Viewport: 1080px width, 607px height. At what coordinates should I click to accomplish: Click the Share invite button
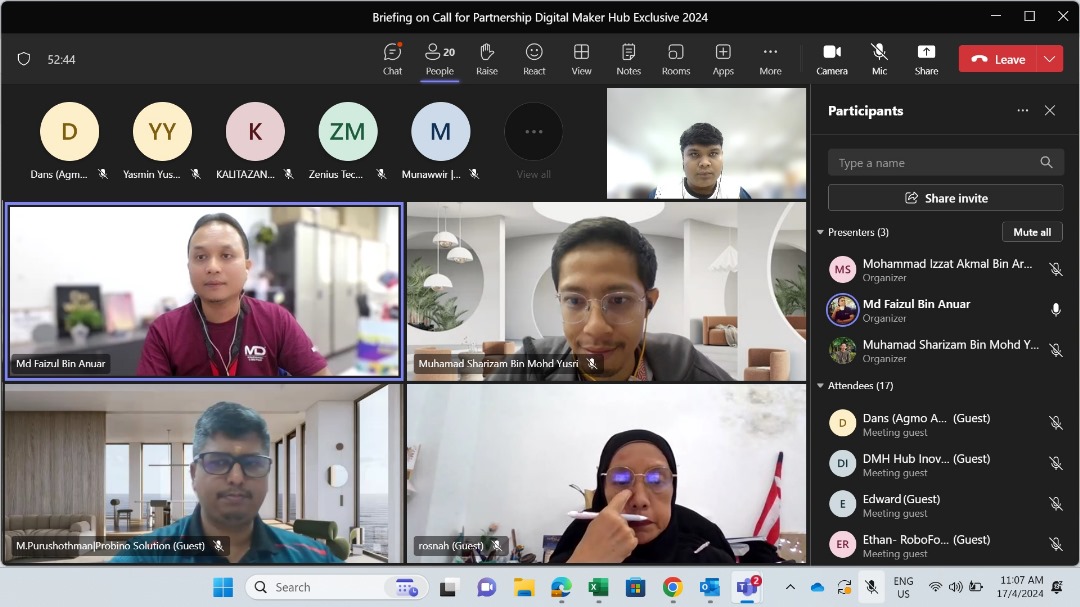click(945, 198)
